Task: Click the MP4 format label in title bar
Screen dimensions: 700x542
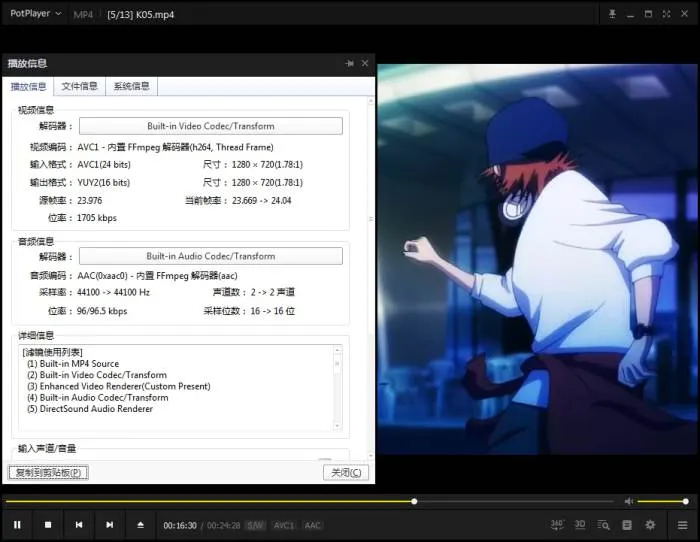Action: (x=83, y=14)
